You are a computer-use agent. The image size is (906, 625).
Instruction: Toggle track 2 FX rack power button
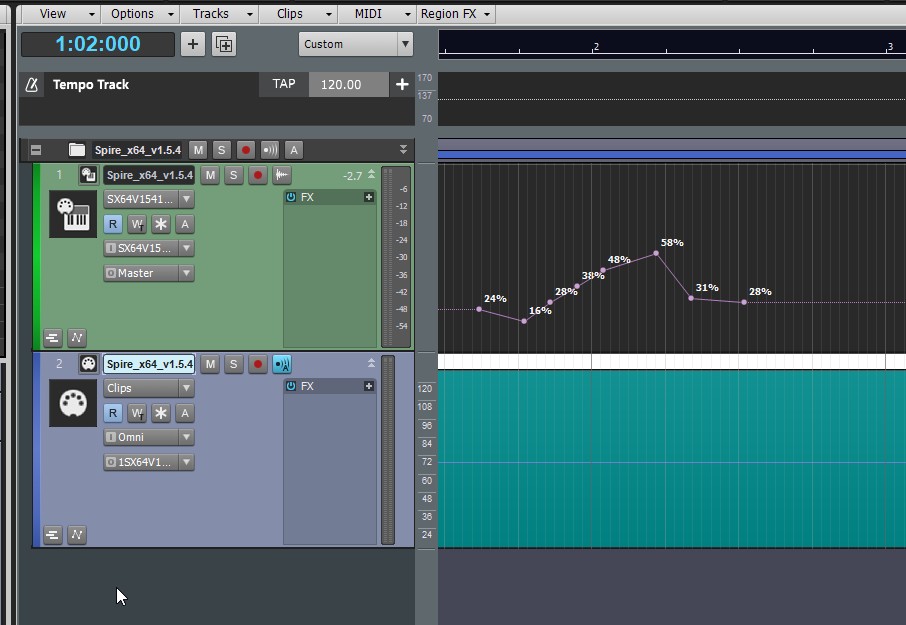(x=291, y=386)
